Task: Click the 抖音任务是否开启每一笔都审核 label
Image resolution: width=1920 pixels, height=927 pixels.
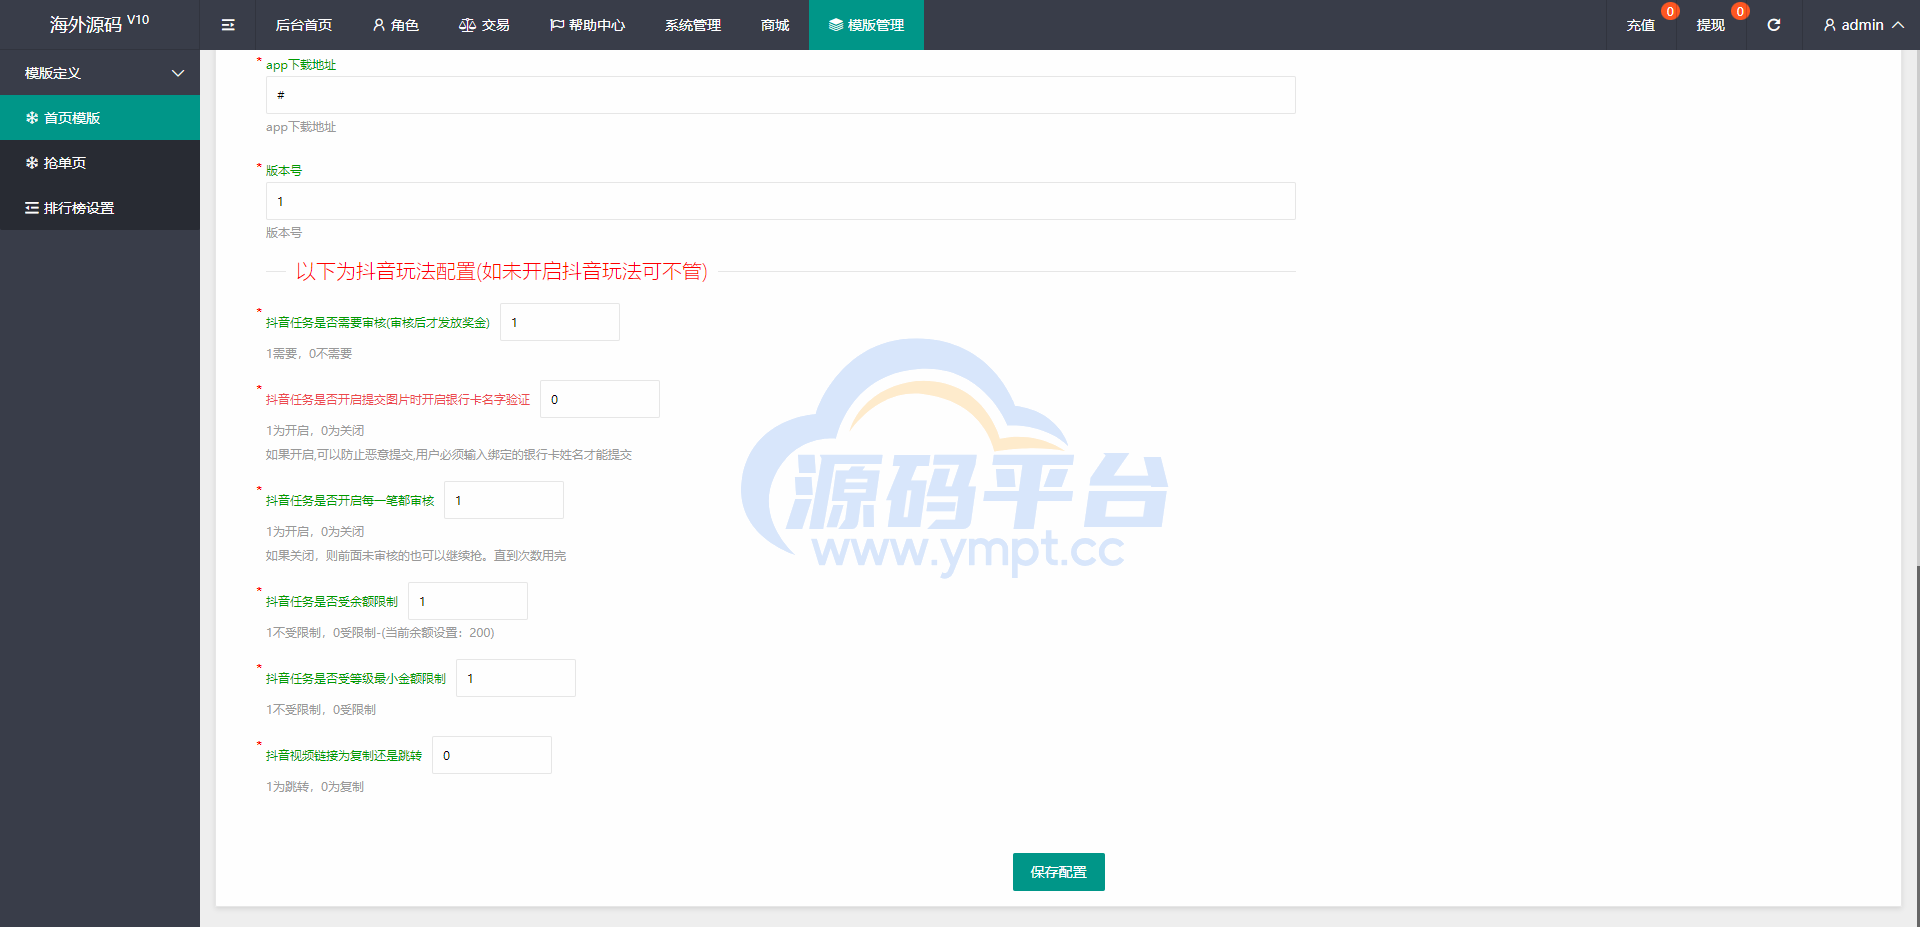Action: tap(350, 501)
